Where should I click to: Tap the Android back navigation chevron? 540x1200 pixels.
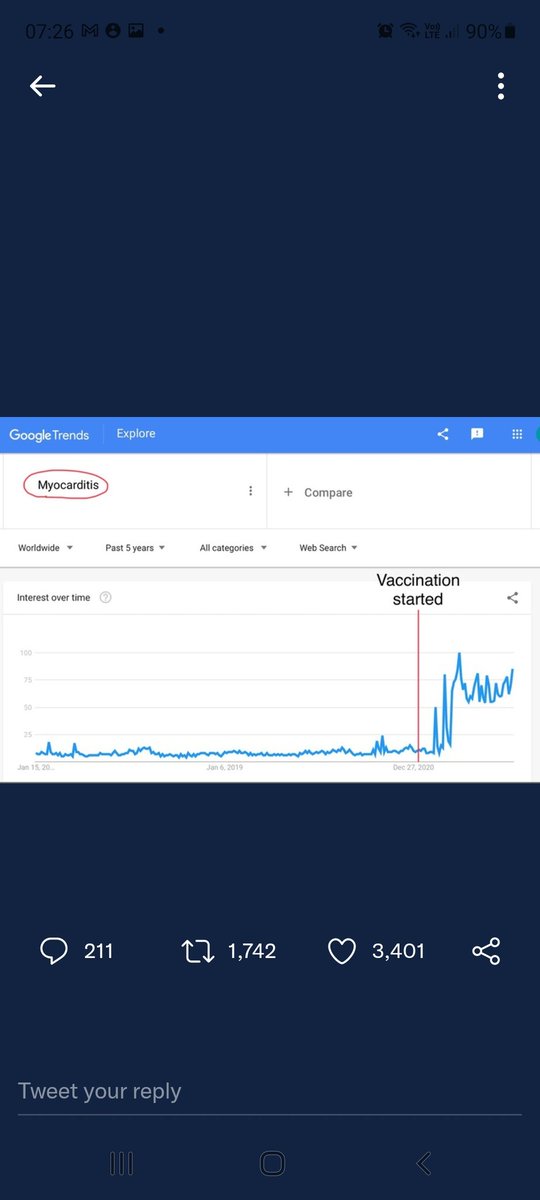click(x=423, y=1163)
